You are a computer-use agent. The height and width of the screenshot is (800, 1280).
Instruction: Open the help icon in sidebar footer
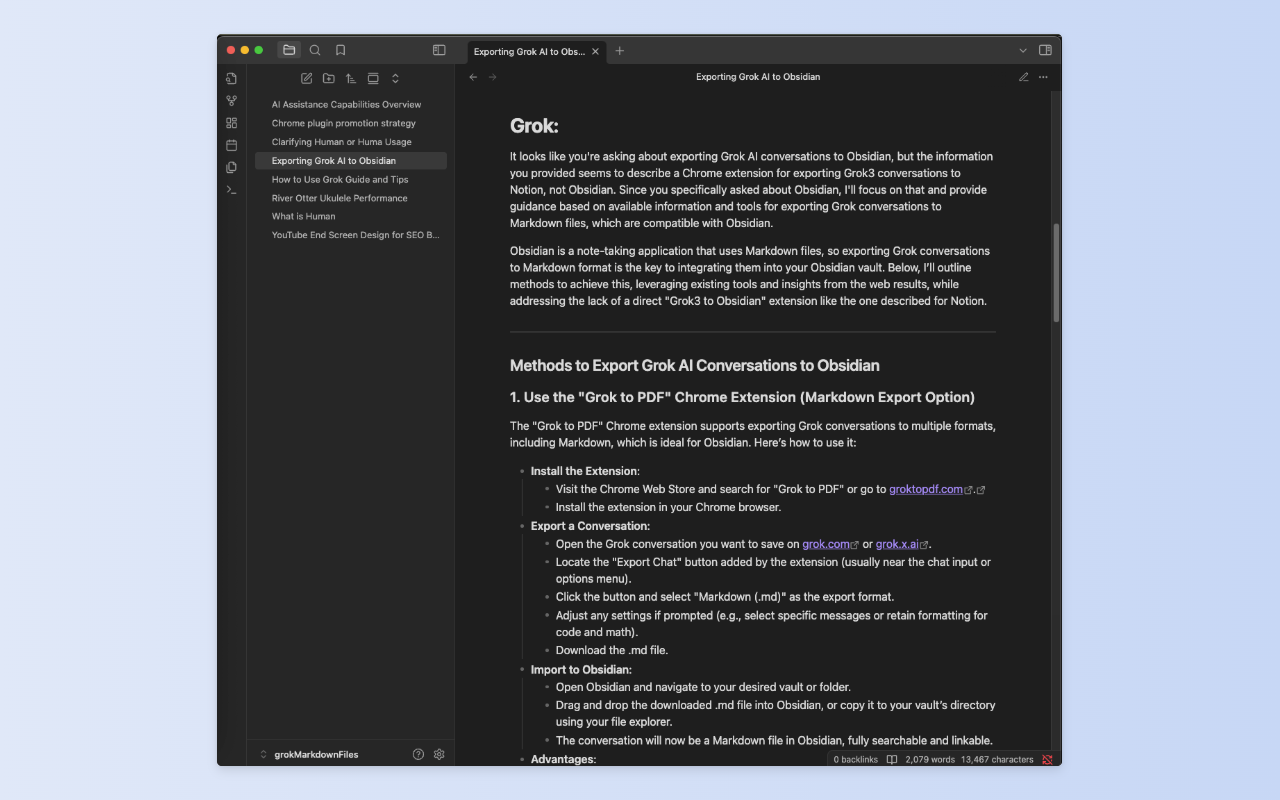pos(418,754)
